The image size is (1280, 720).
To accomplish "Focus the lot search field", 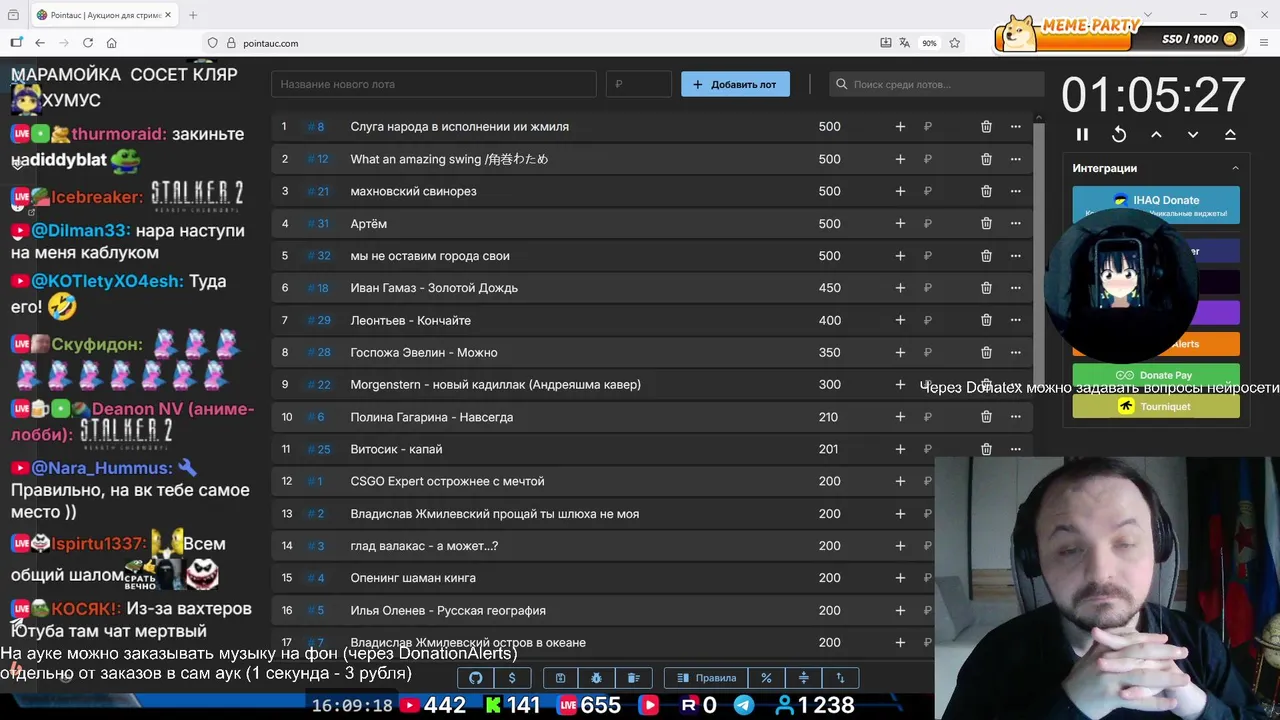I will pos(936,84).
